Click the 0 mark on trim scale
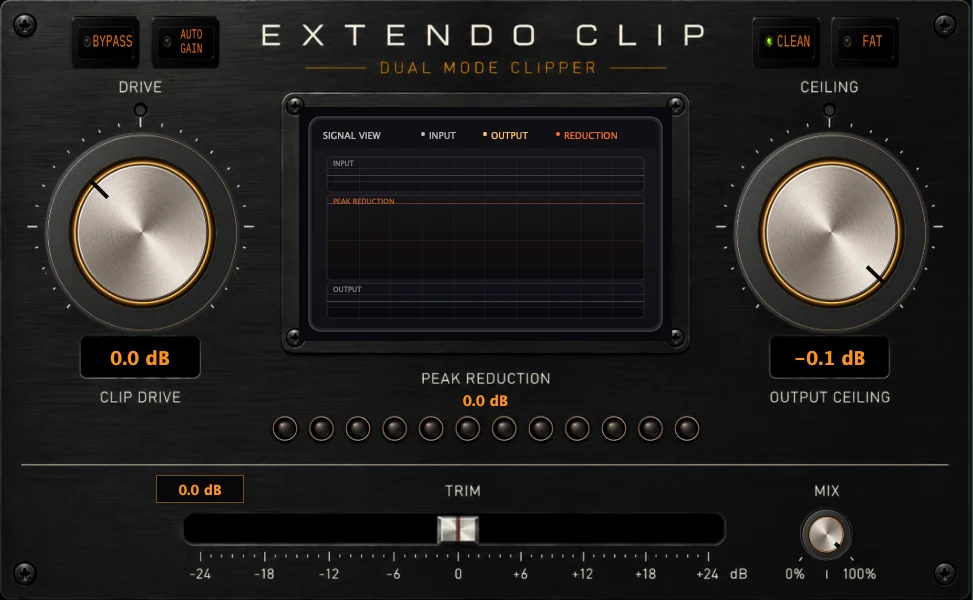973x600 pixels. click(458, 574)
